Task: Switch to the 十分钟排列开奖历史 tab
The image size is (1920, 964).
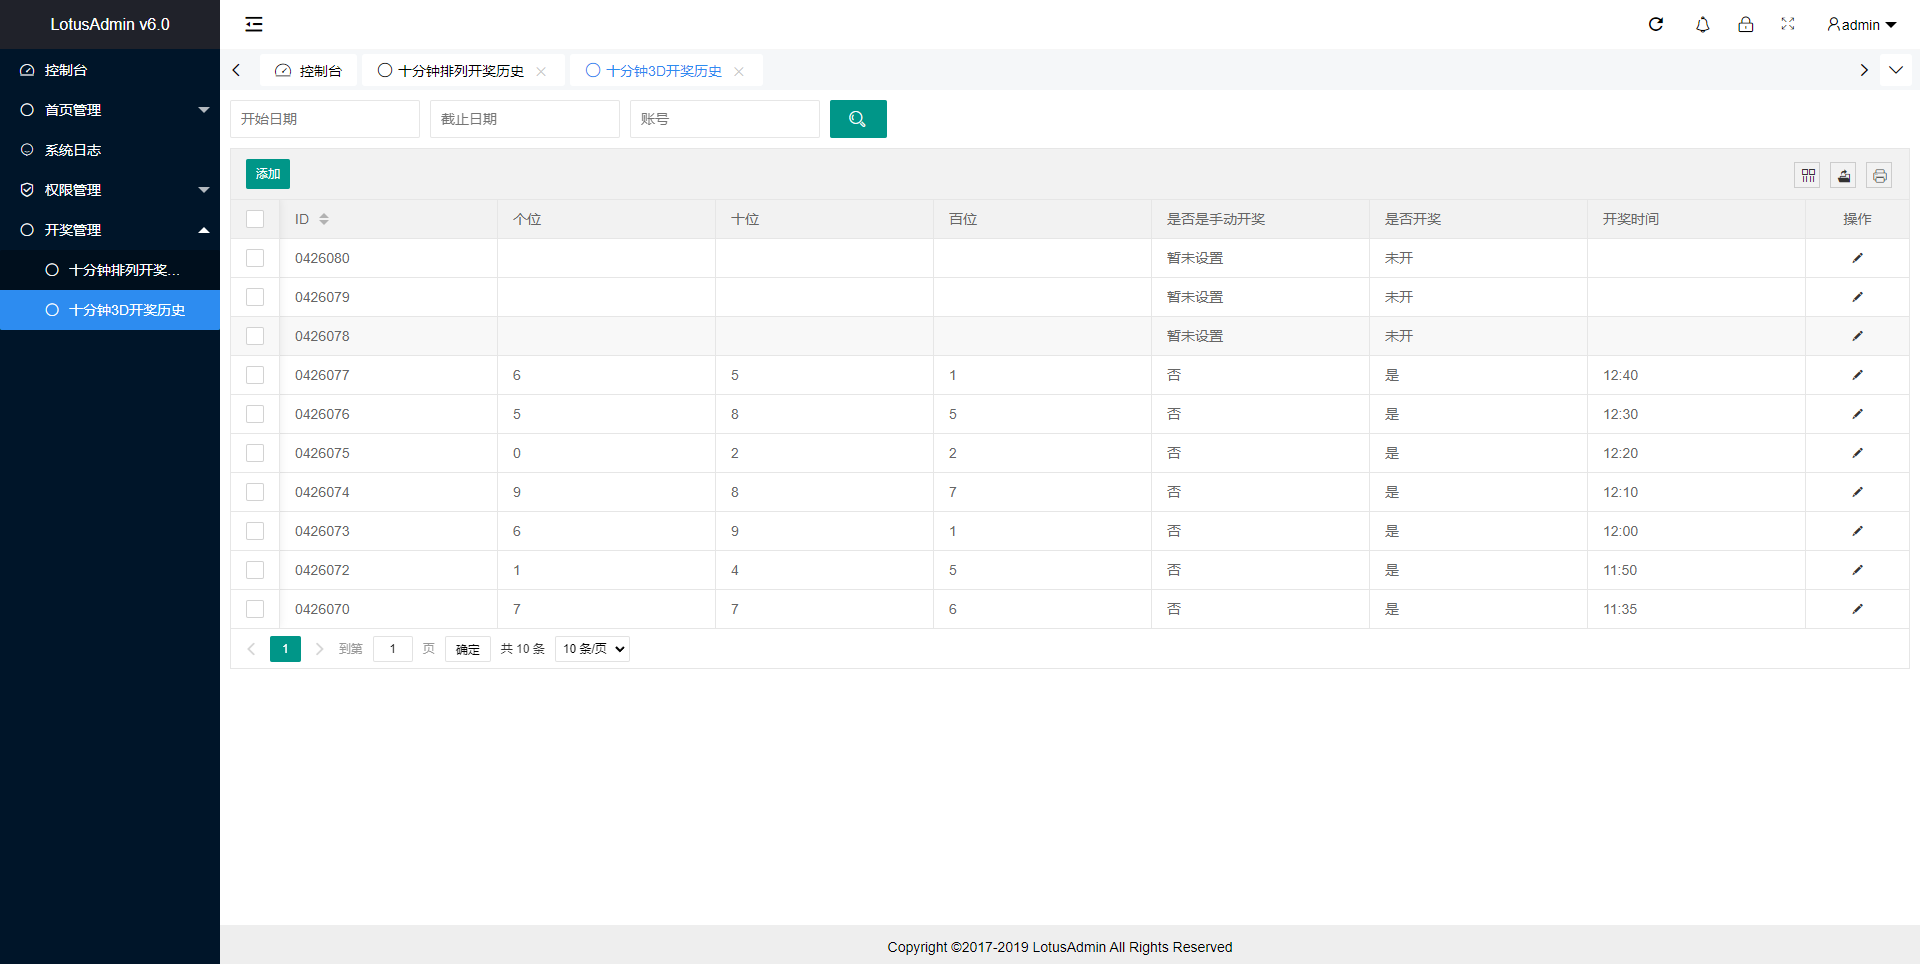Action: (461, 71)
